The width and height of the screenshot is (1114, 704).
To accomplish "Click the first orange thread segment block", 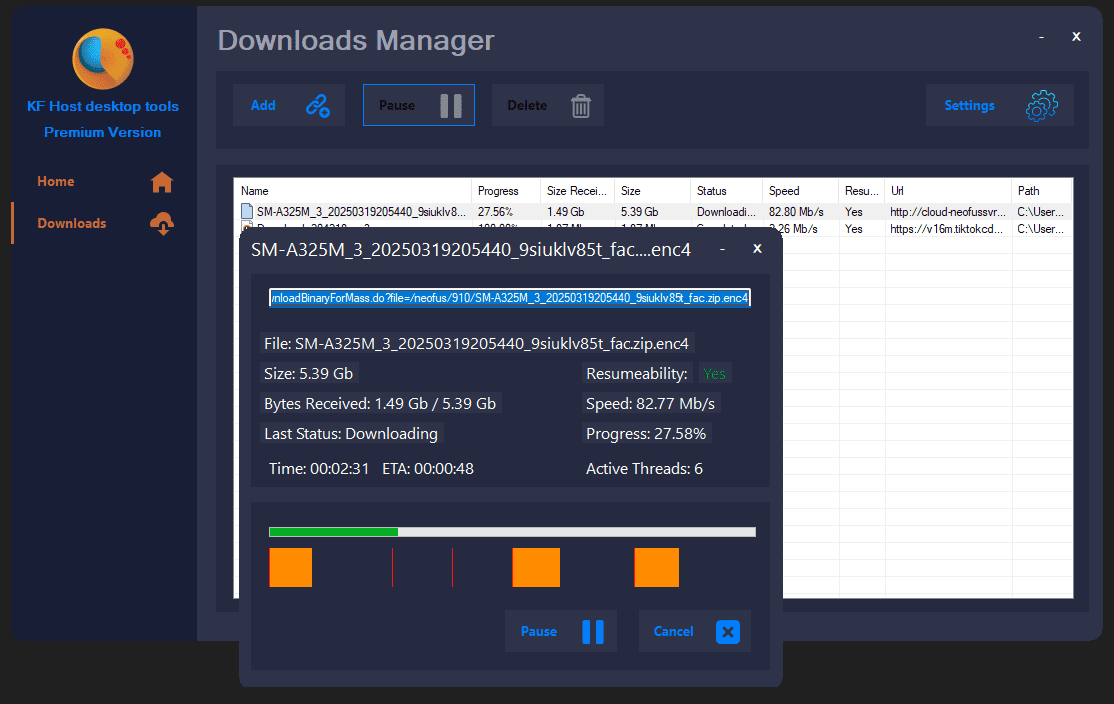I will click(x=291, y=567).
